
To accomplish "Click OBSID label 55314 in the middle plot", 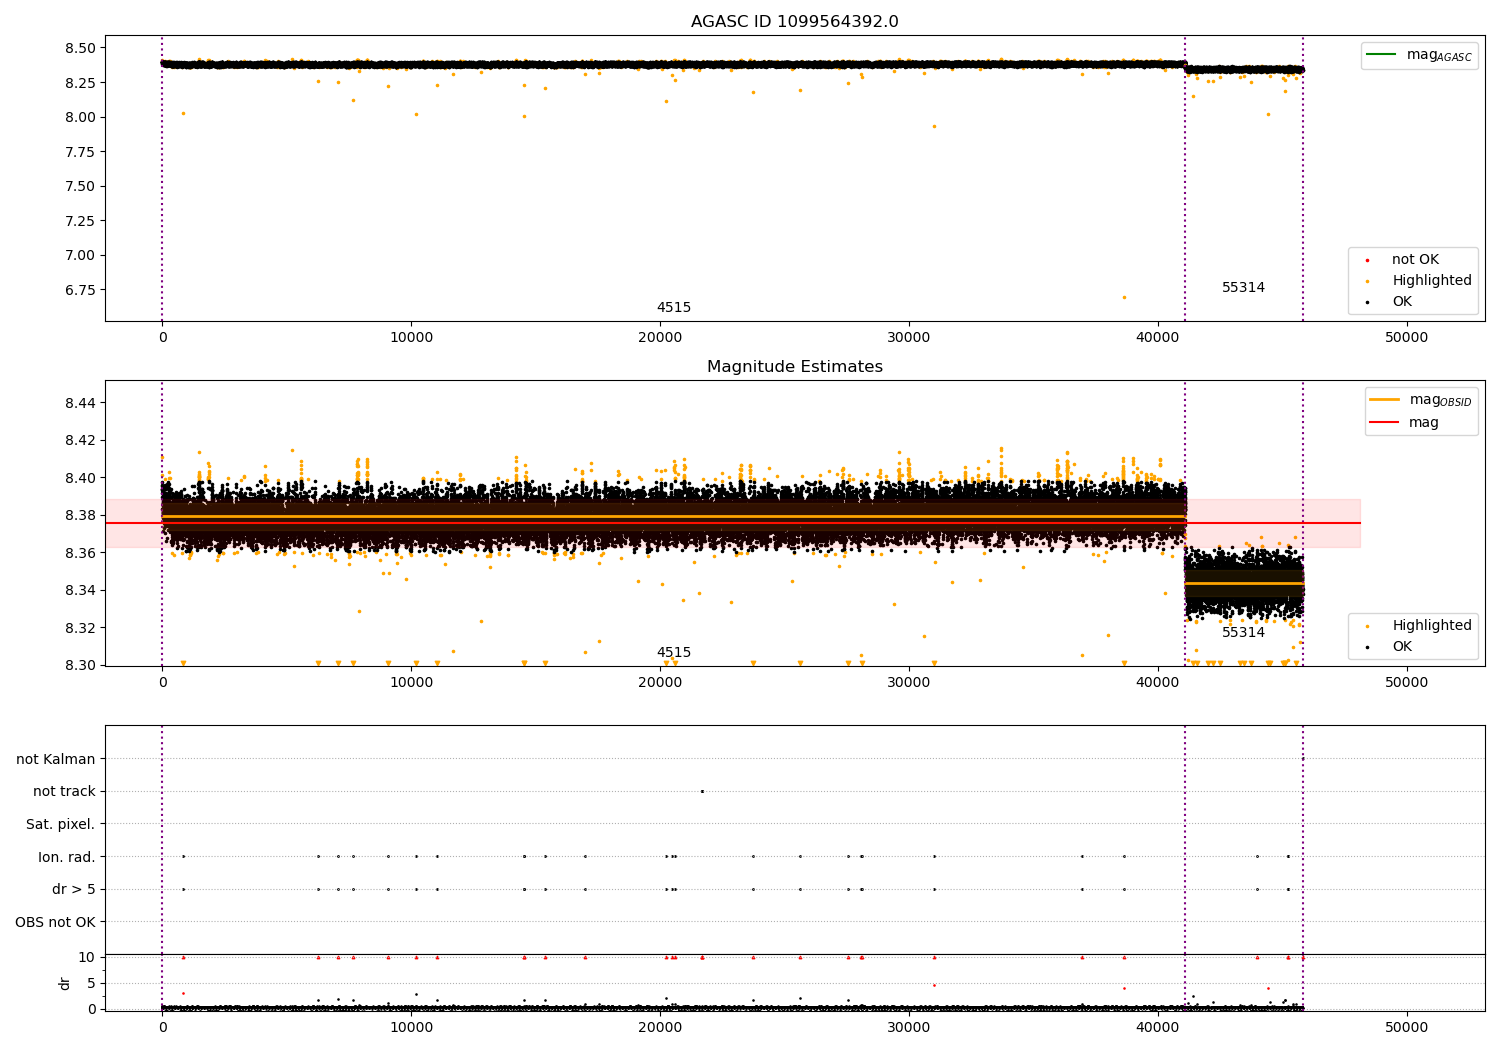I will point(1243,633).
